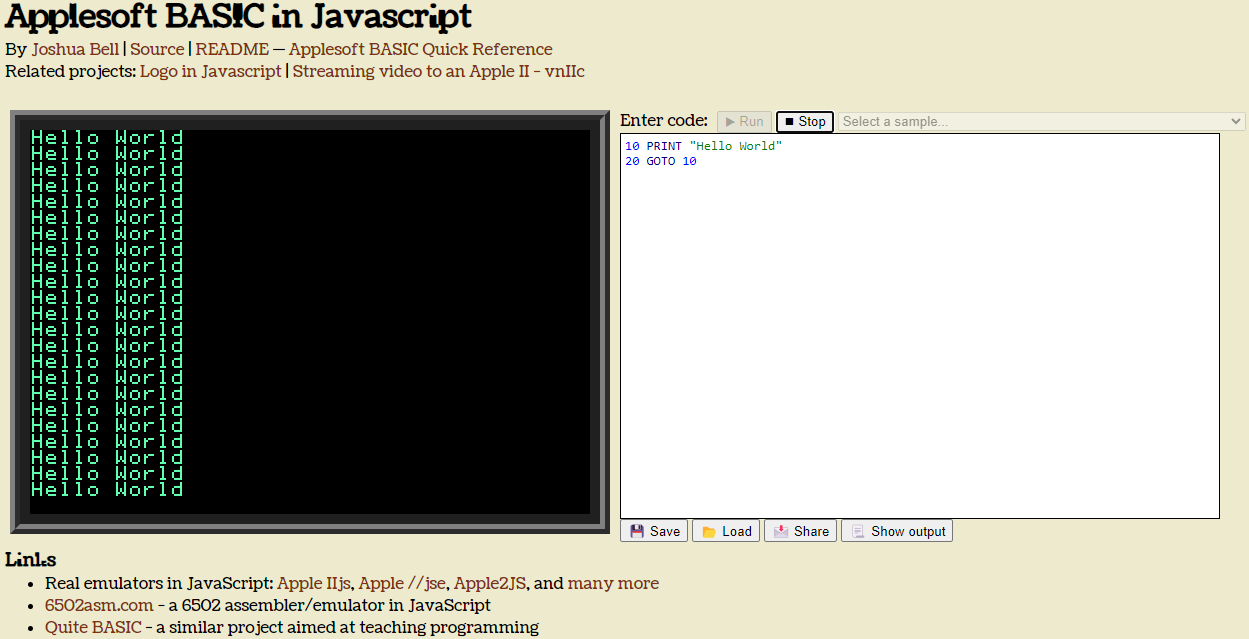Follow the Apple IIjs emulator link

pos(314,583)
